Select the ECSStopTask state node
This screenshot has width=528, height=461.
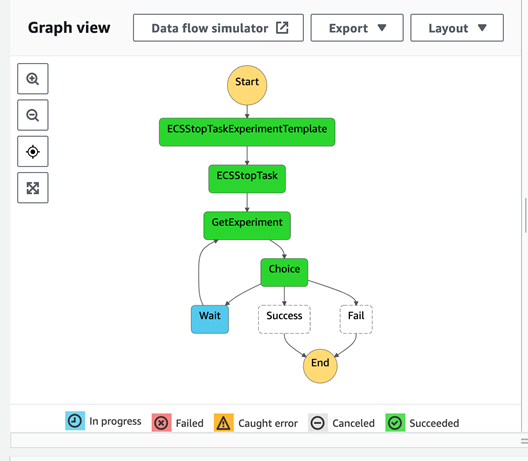tap(247, 179)
